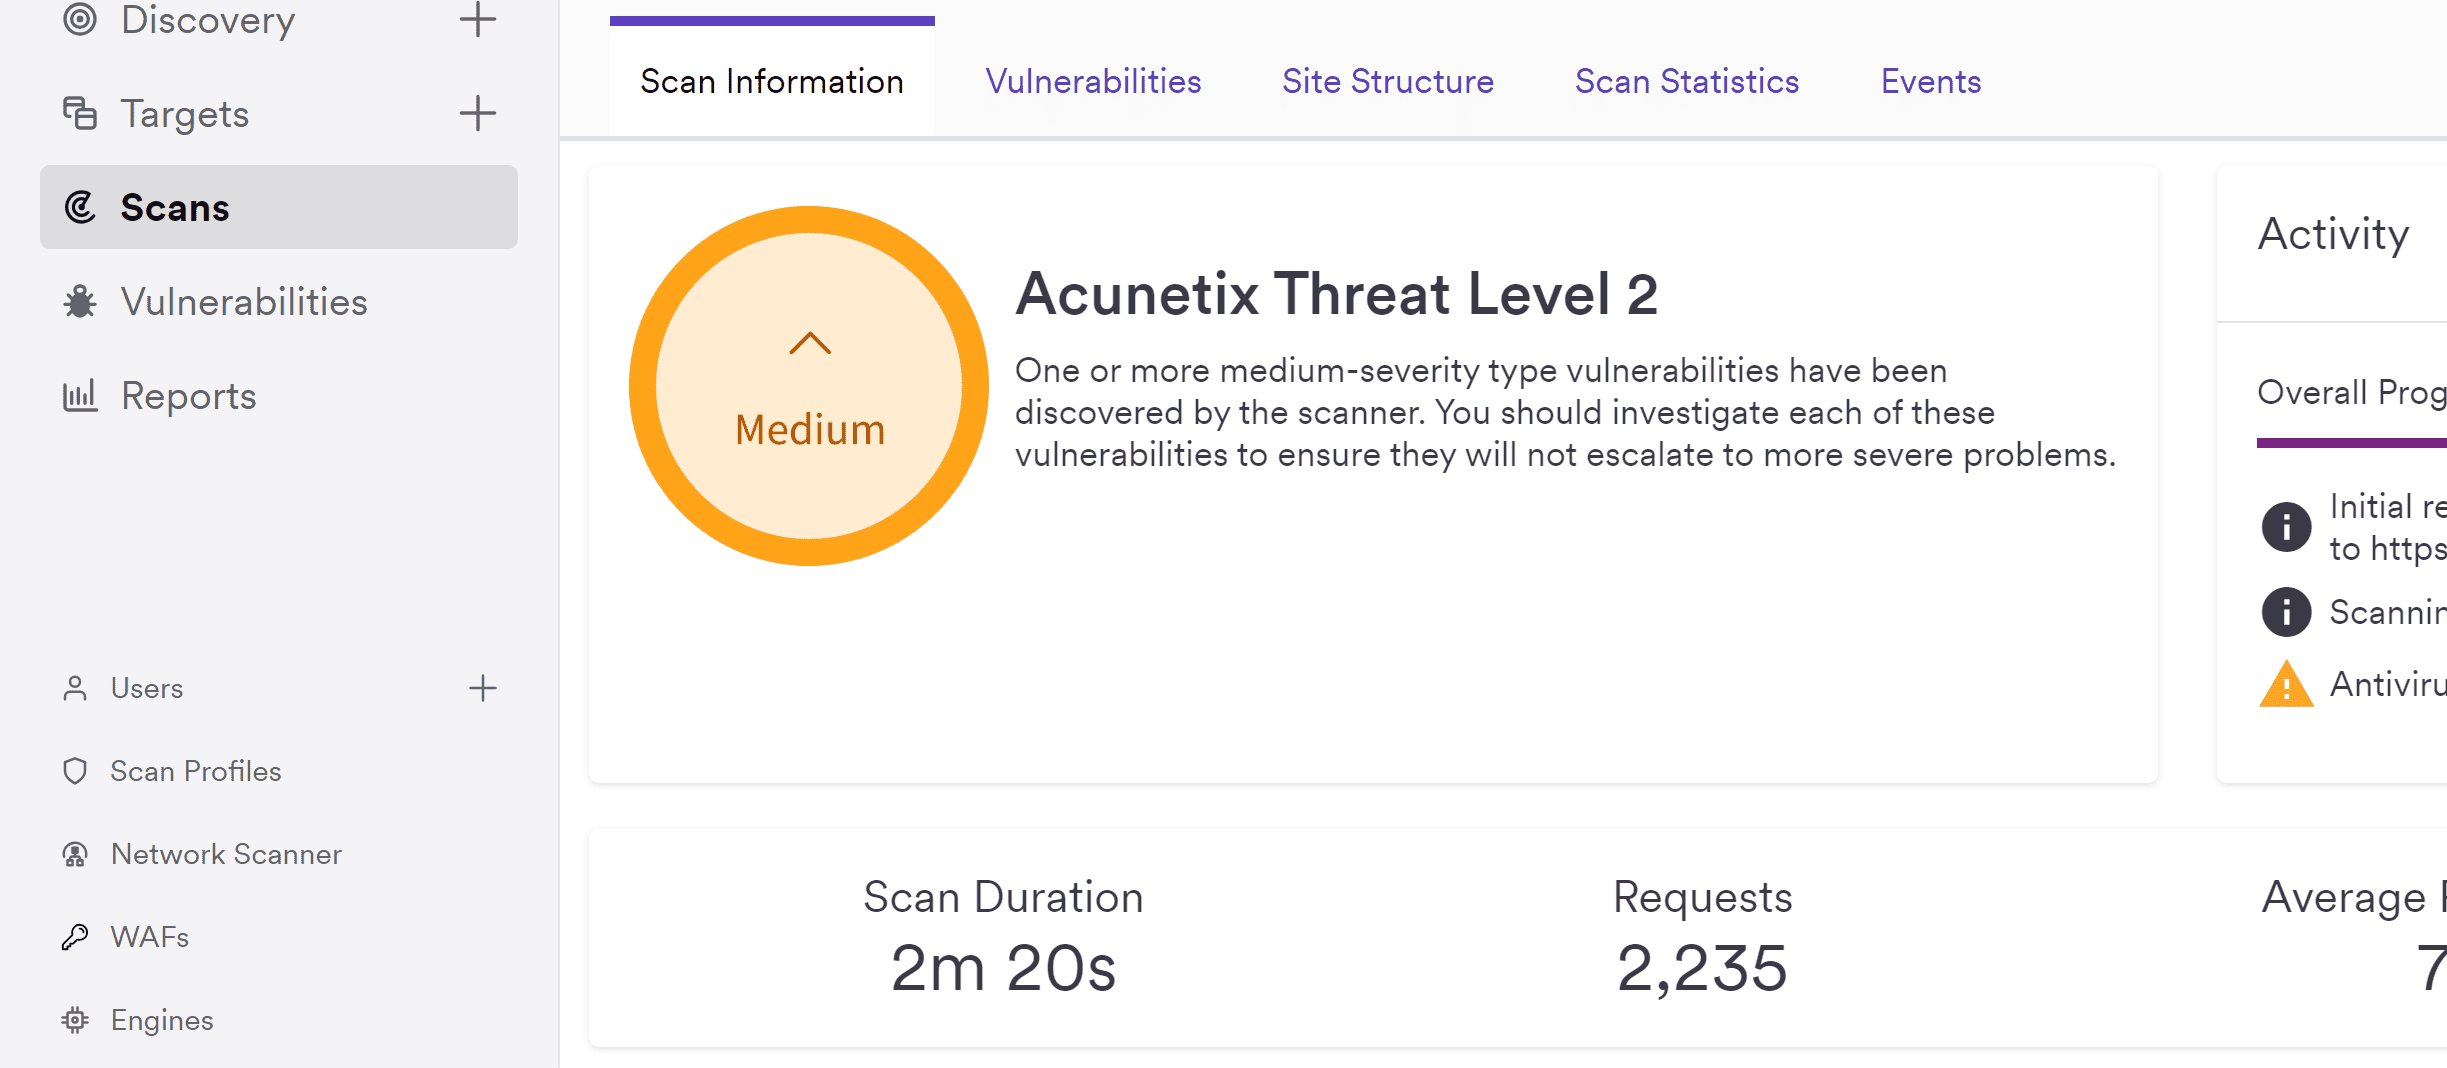Open Reports in the sidebar
This screenshot has width=2447, height=1068.
(x=188, y=396)
